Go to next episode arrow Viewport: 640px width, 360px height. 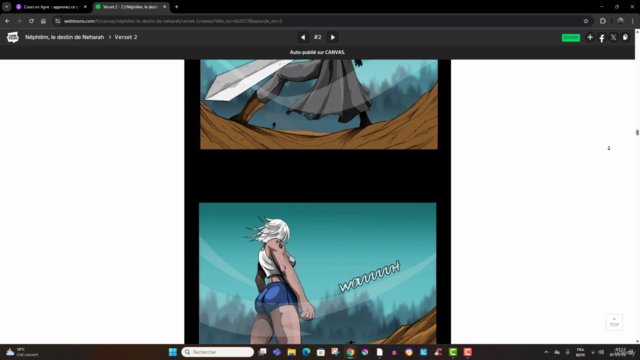tap(333, 37)
